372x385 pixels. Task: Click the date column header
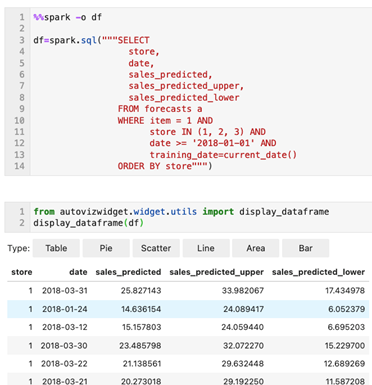[78, 272]
